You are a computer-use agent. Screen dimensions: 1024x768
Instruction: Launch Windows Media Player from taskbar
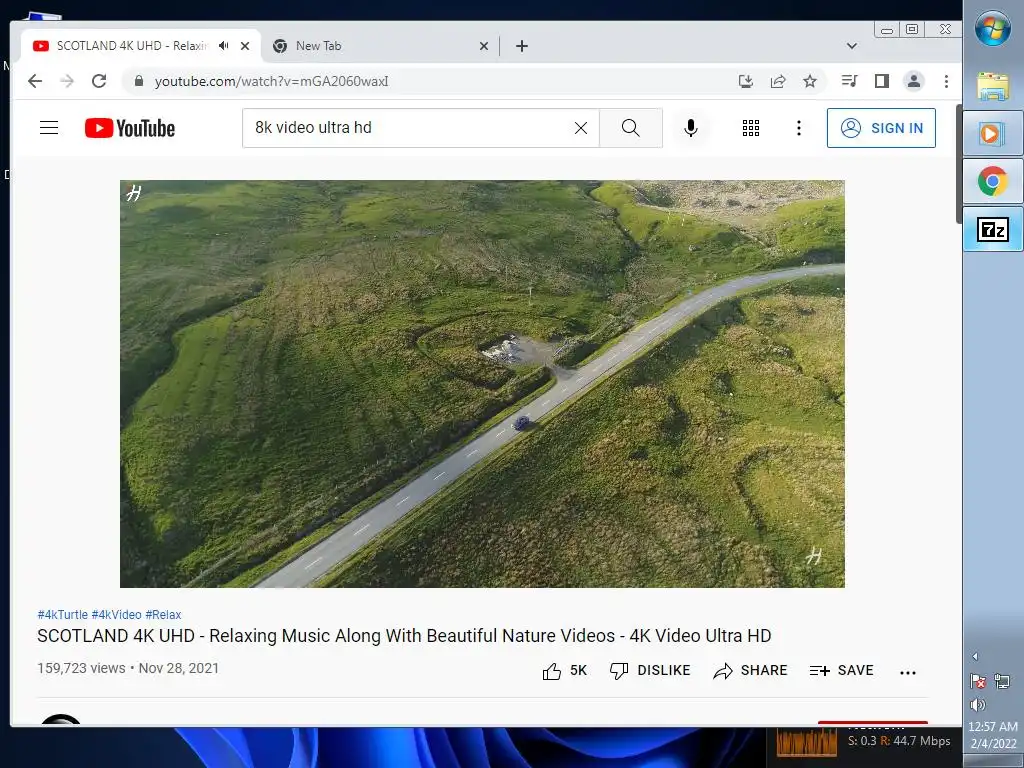click(993, 134)
